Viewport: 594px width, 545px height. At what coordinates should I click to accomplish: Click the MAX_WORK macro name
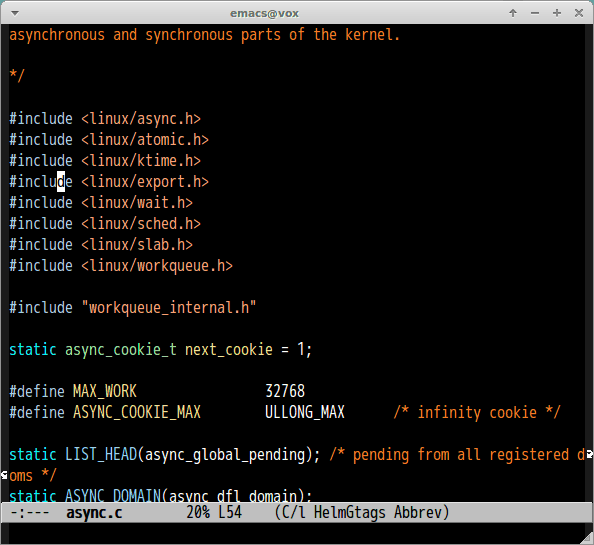(x=105, y=391)
